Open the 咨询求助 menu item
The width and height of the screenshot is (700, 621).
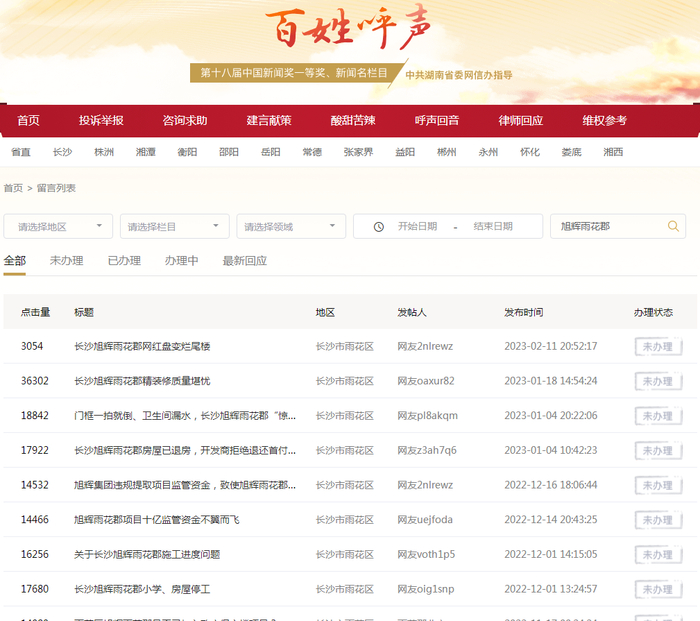pos(185,121)
